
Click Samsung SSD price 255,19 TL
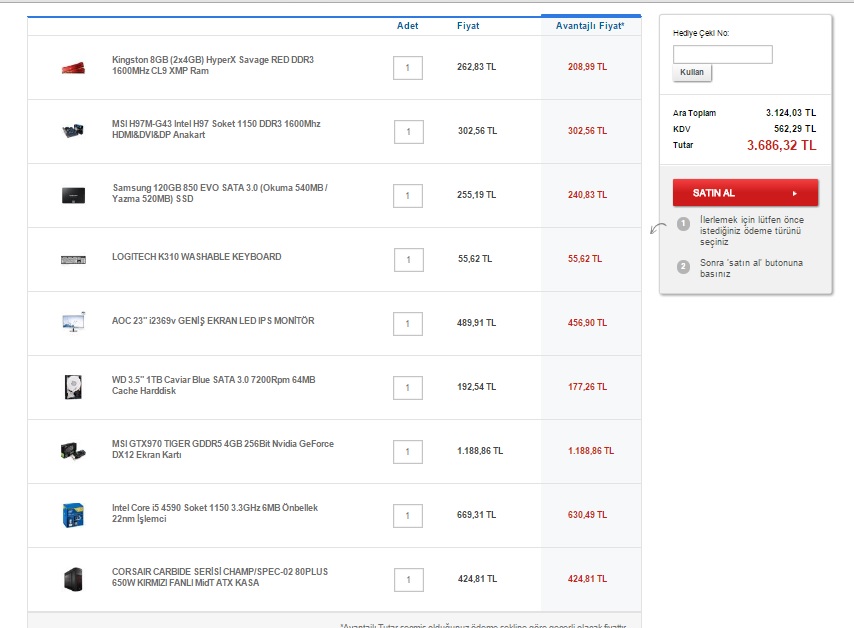point(477,194)
